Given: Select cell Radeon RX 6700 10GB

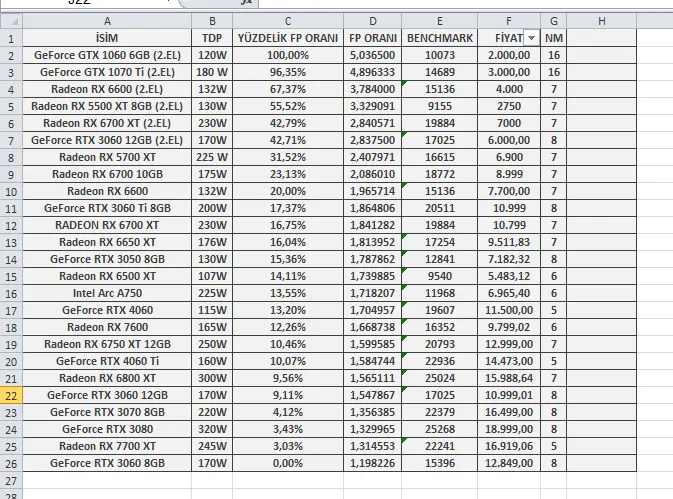Looking at the screenshot, I should tap(107, 174).
